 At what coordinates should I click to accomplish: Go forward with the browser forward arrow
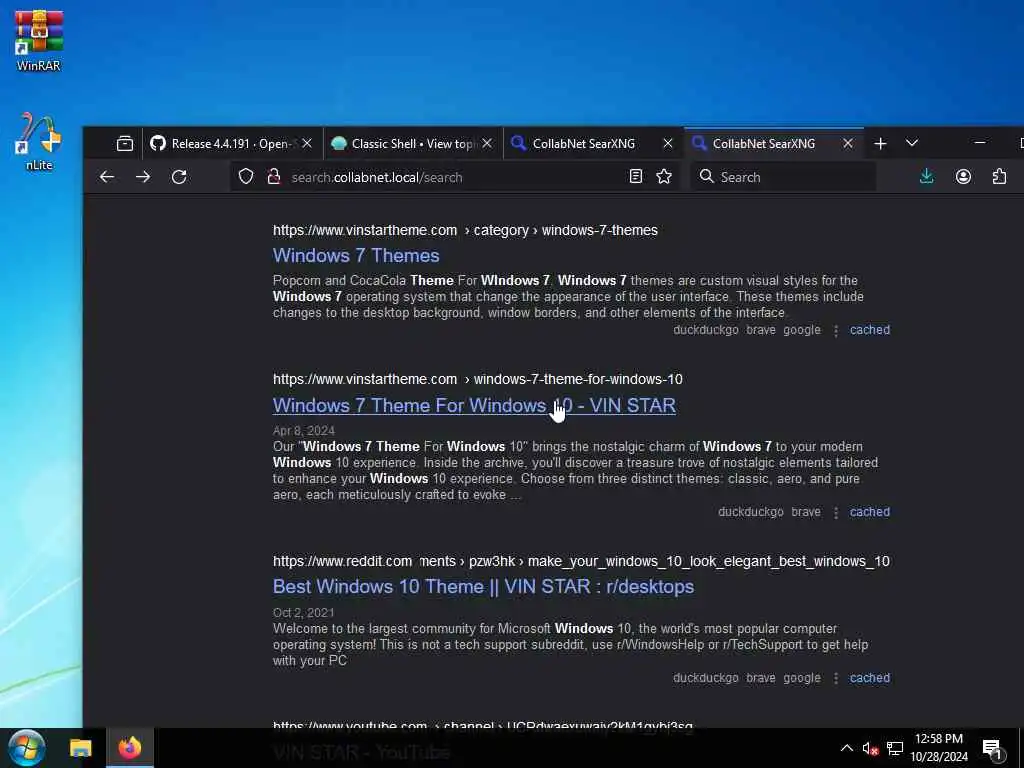click(143, 177)
